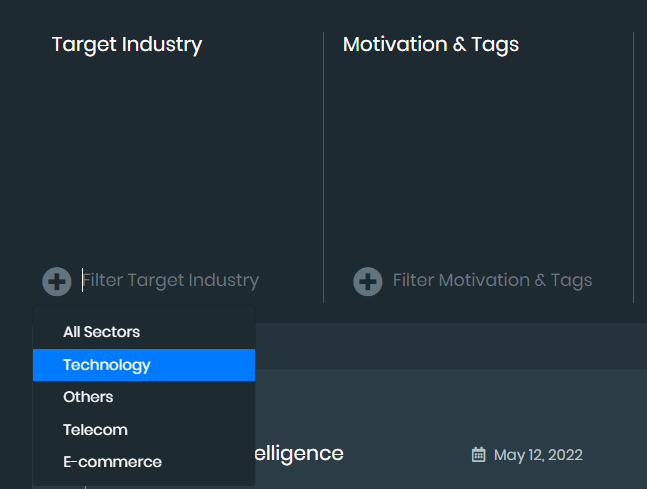647x489 pixels.
Task: Choose E-commerce from the dropdown menu
Action: [112, 462]
